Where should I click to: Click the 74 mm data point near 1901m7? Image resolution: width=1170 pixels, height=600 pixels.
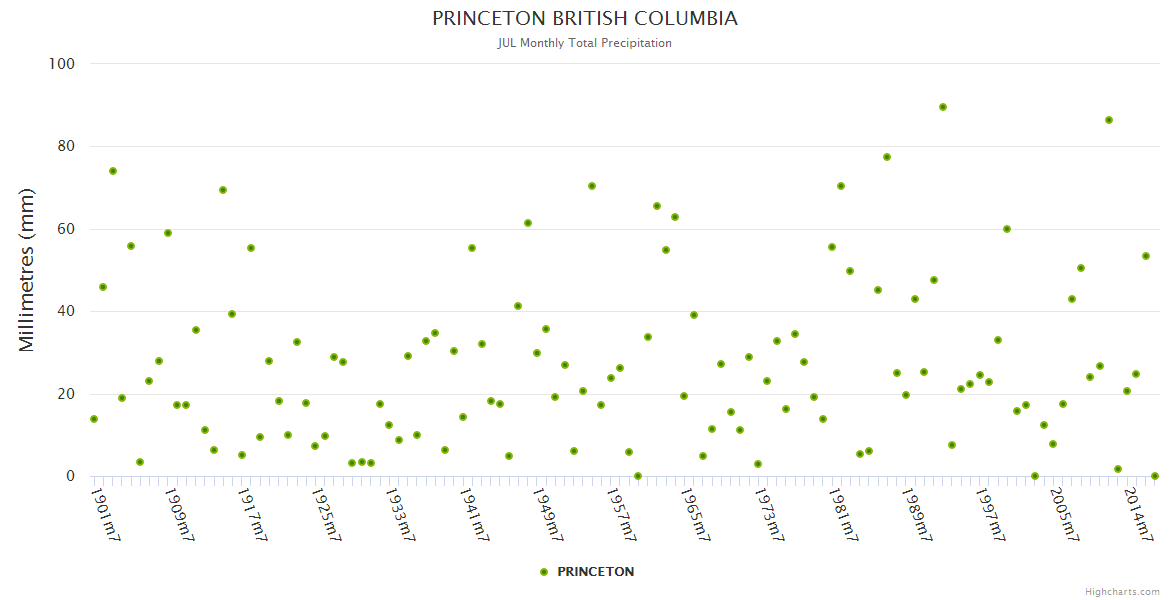pyautogui.click(x=113, y=171)
